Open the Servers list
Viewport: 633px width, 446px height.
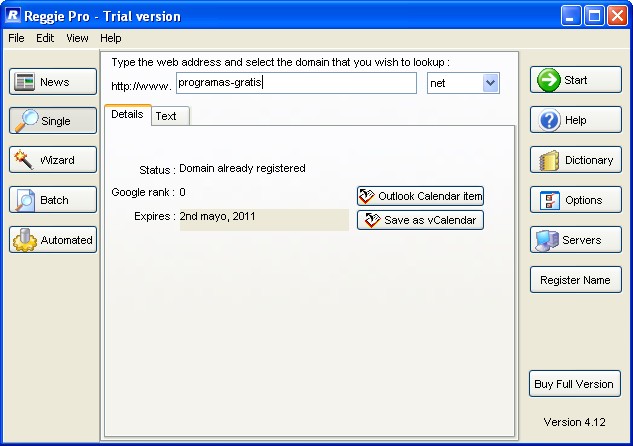click(576, 239)
